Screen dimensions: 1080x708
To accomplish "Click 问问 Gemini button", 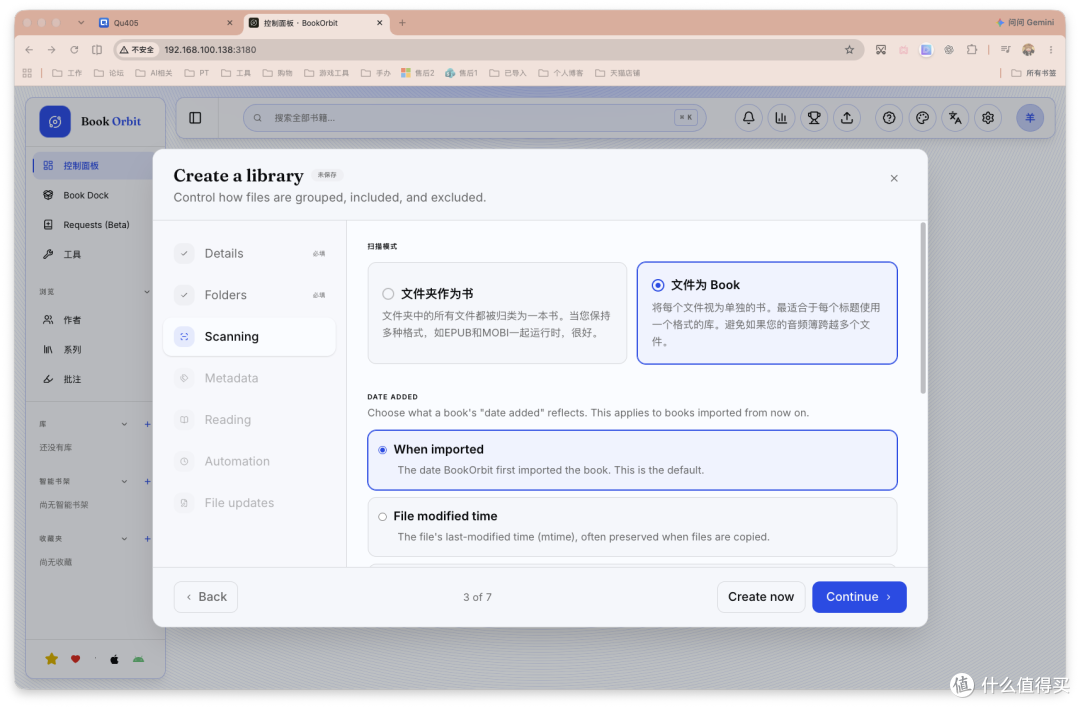I will (x=1026, y=23).
